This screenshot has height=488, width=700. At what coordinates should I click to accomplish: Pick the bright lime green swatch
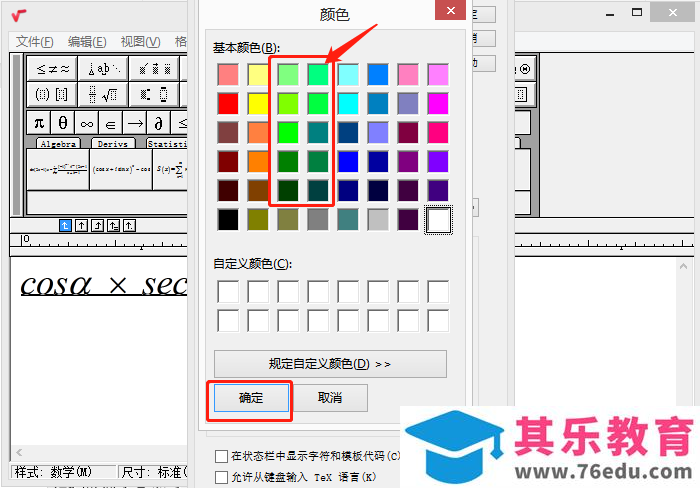[x=288, y=133]
